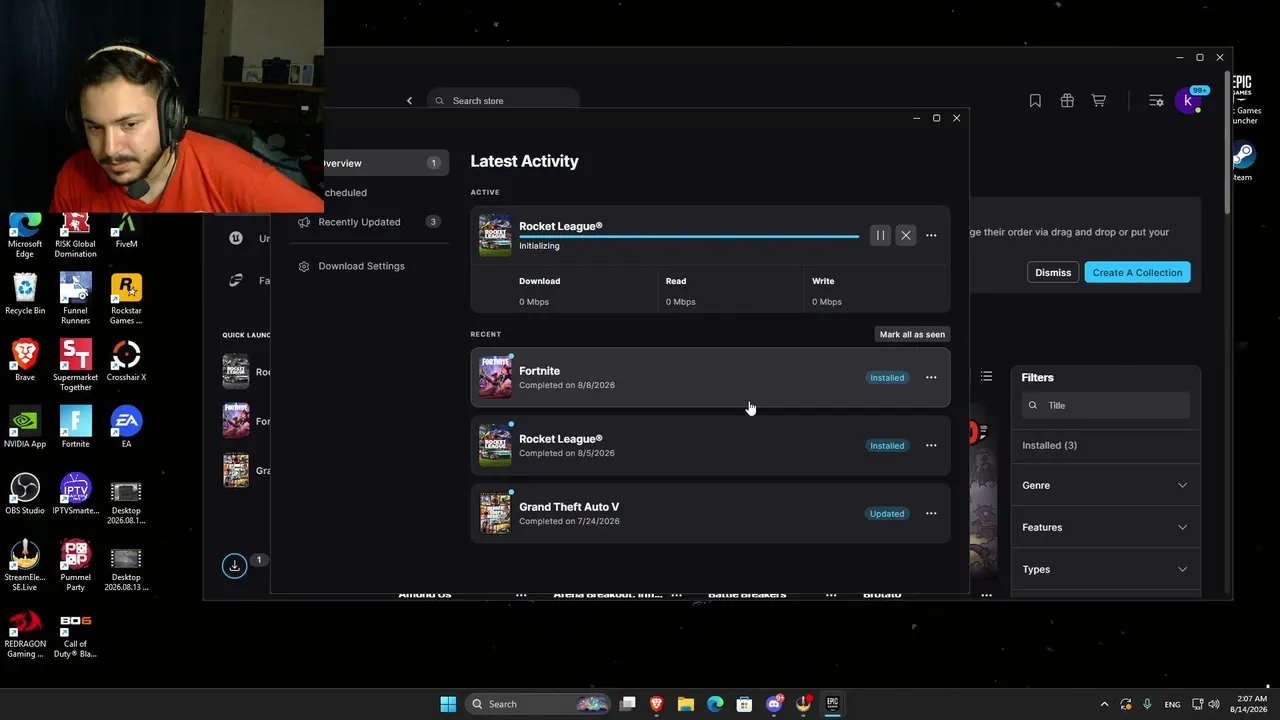Open File Explorer from the taskbar
Viewport: 1280px width, 720px height.
[x=686, y=704]
